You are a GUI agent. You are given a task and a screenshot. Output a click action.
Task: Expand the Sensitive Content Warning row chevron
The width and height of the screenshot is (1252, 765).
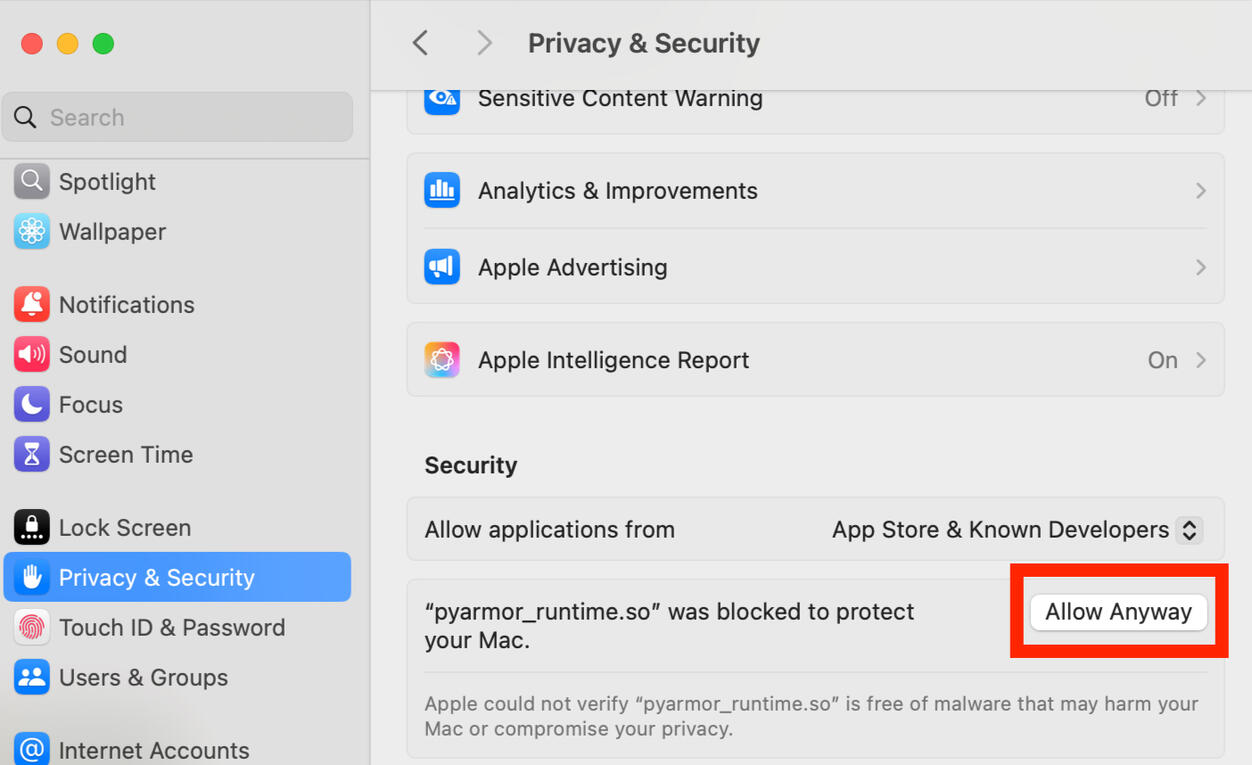tap(1201, 98)
